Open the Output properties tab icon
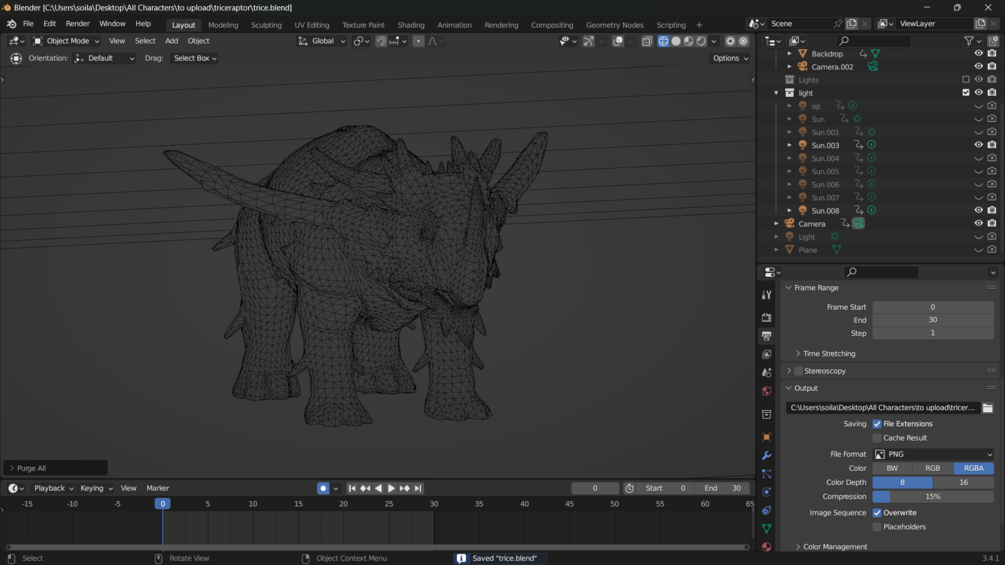1005x565 pixels. tap(767, 336)
